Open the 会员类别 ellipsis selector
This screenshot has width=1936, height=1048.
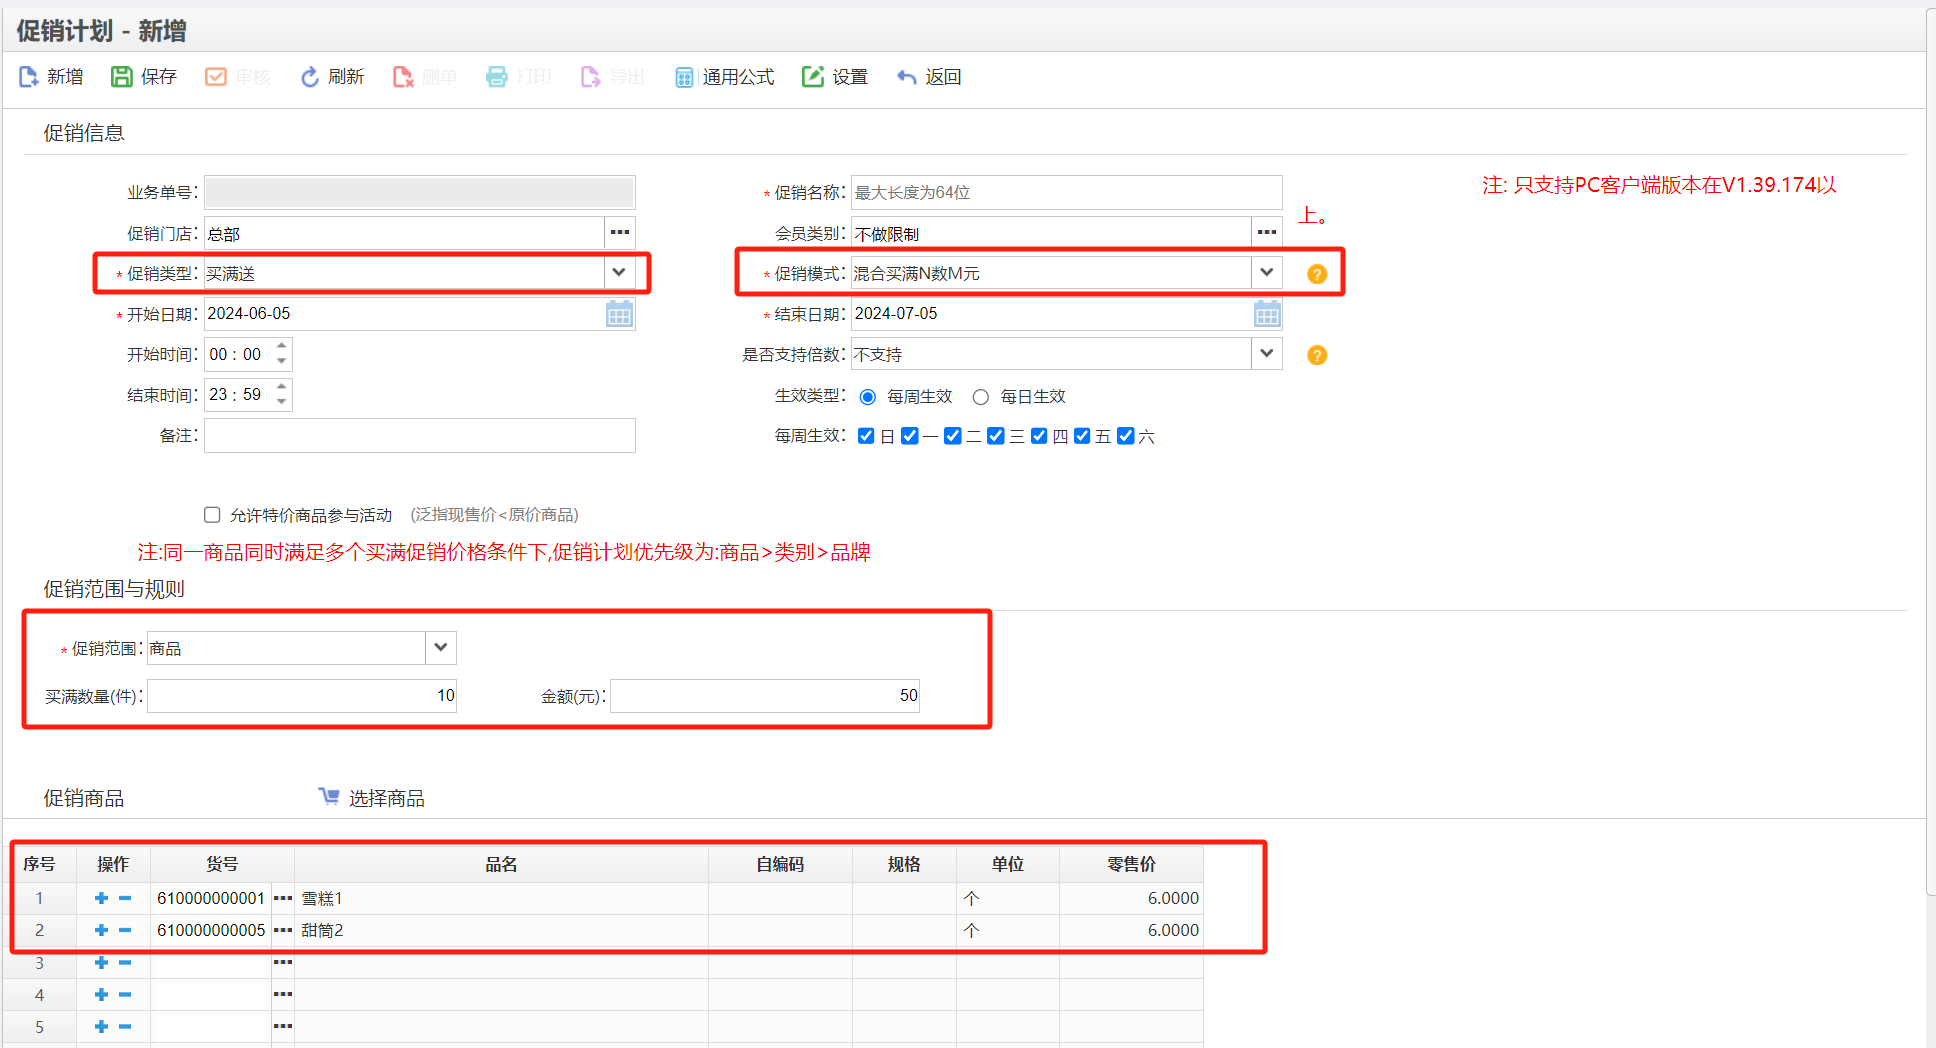click(1266, 232)
